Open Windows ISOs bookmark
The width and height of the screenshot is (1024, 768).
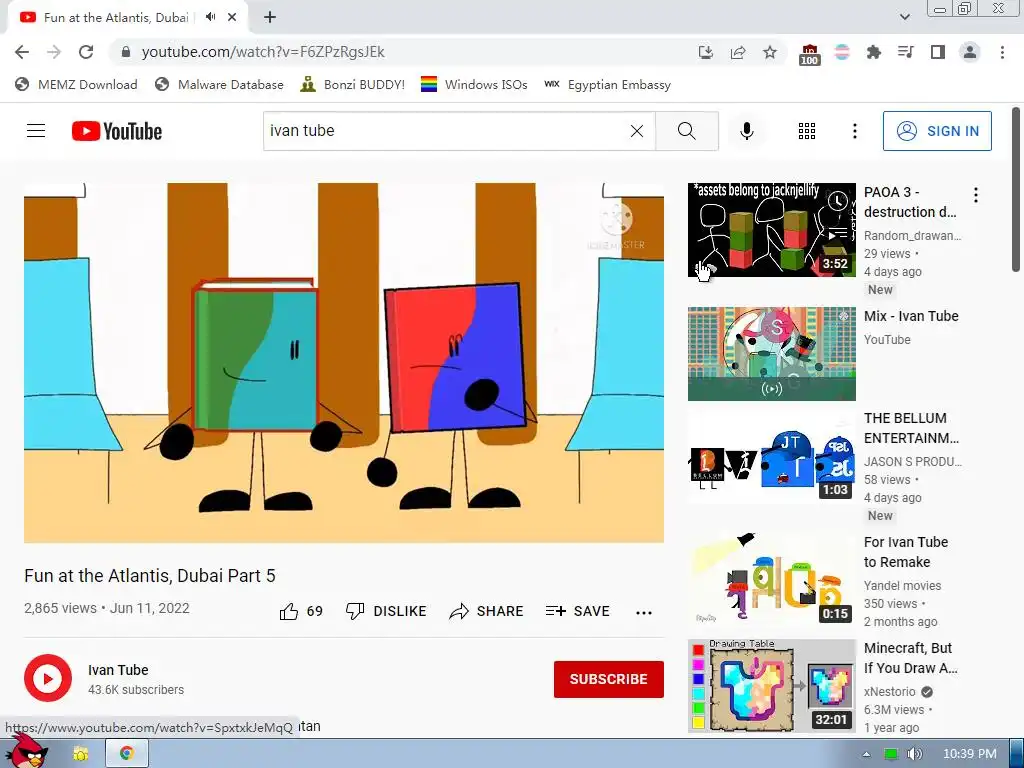[x=474, y=85]
